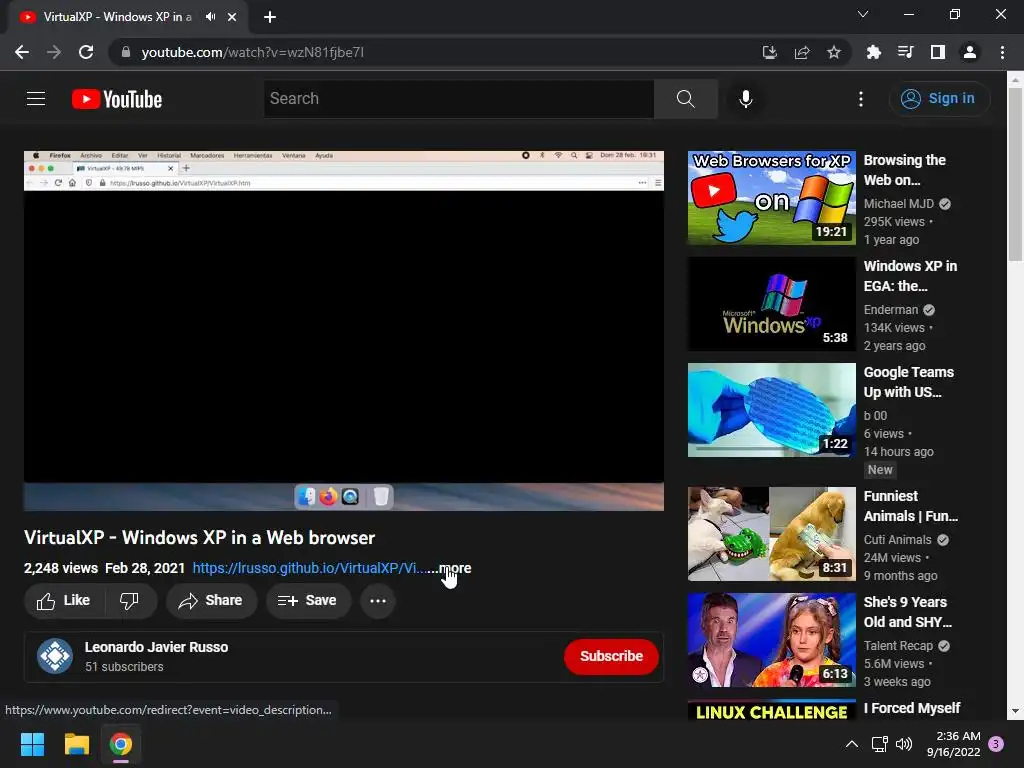Open the Chrome three-dot menu
This screenshot has width=1024, height=768.
[x=1002, y=52]
